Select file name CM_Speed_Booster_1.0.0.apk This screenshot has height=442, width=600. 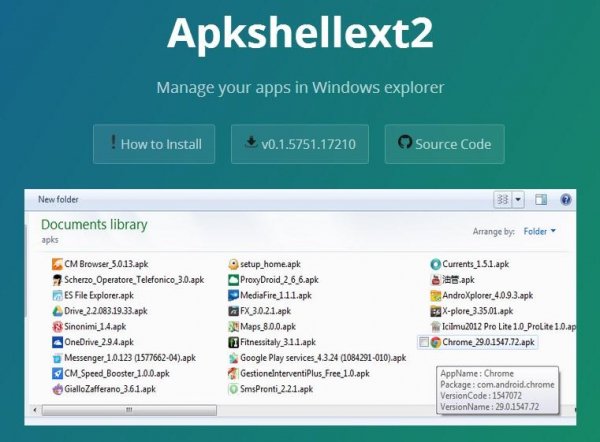[x=117, y=373]
